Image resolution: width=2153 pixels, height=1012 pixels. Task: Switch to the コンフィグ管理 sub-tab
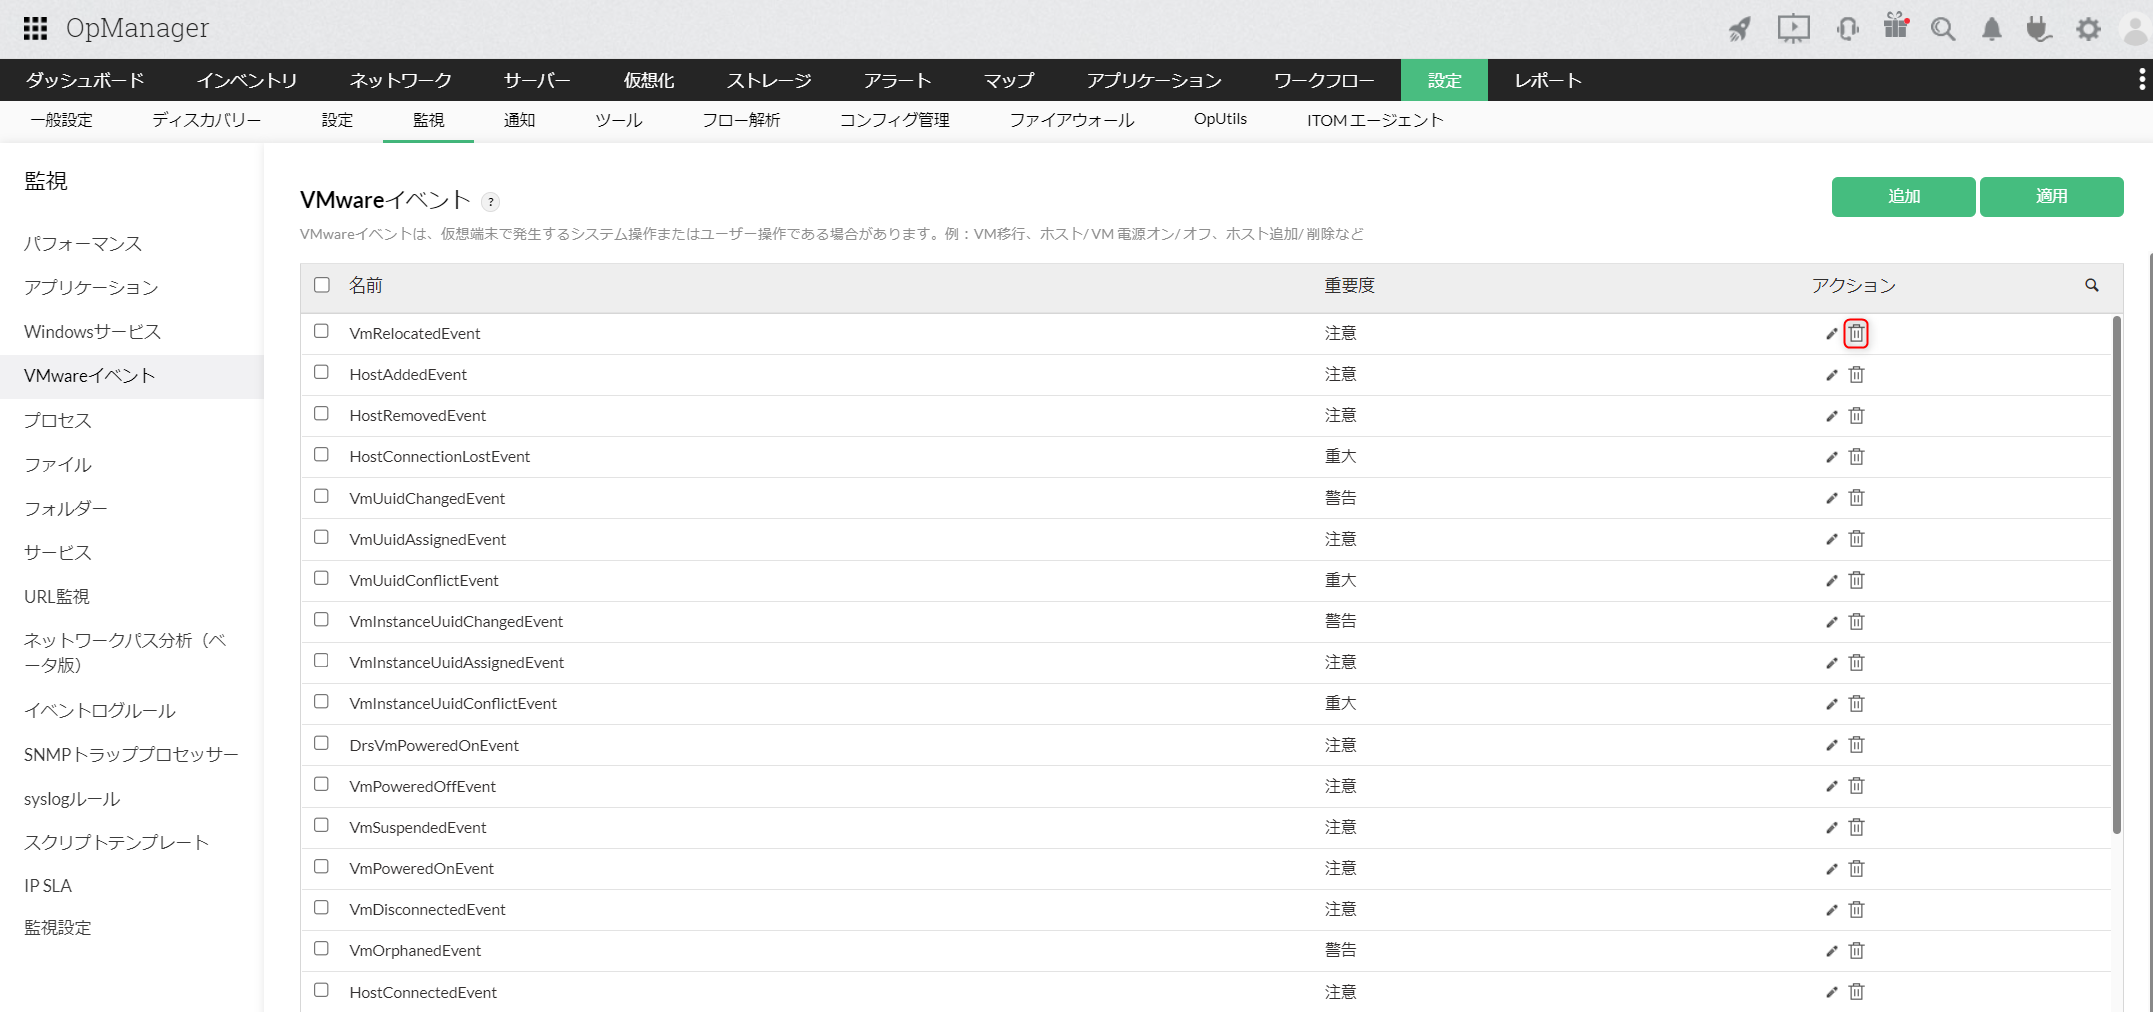coord(894,120)
